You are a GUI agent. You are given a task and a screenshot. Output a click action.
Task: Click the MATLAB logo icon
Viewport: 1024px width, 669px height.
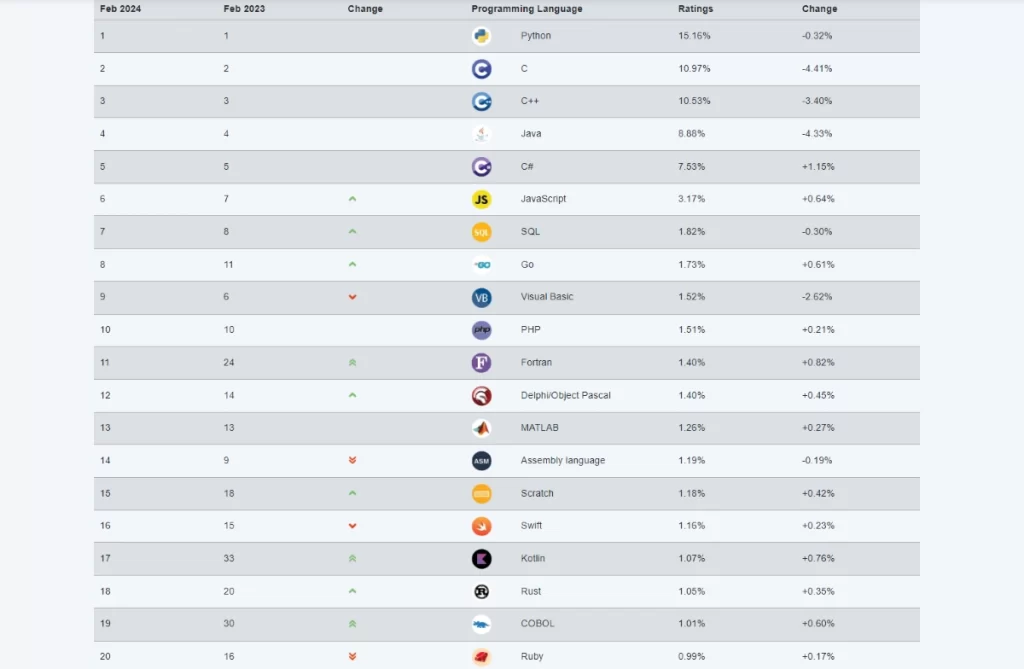tap(481, 428)
